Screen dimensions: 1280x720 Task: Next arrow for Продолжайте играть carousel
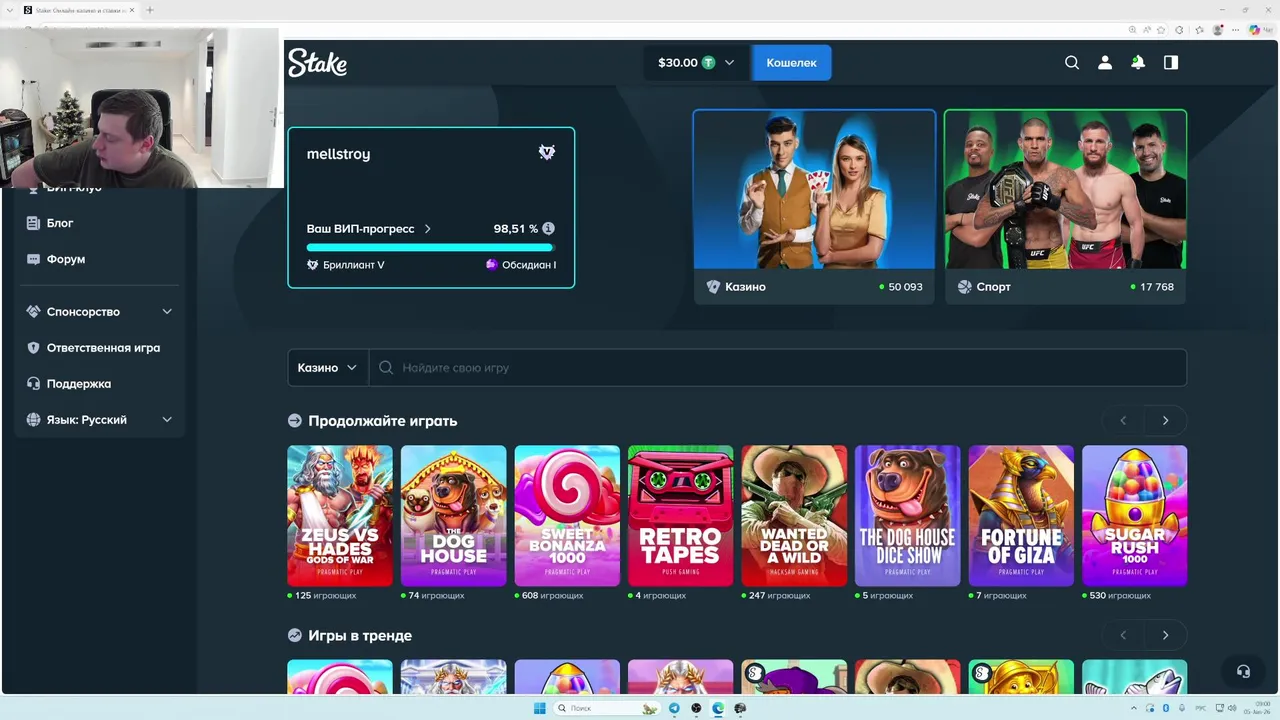(x=1165, y=420)
